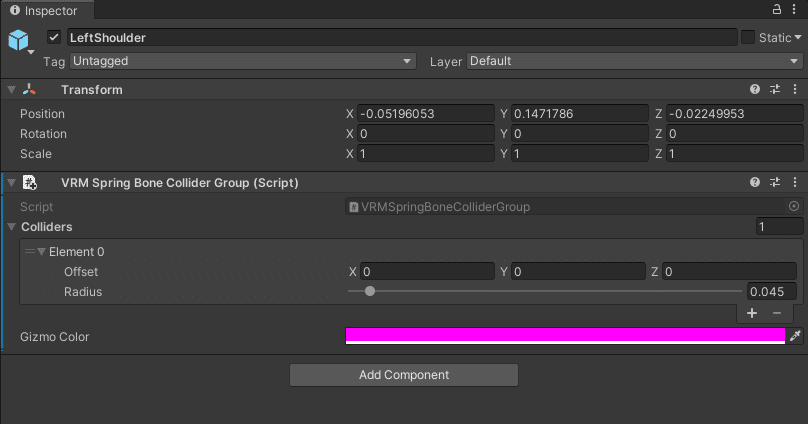The height and width of the screenshot is (424, 808).
Task: Enable the Static checkbox
Action: click(x=748, y=37)
